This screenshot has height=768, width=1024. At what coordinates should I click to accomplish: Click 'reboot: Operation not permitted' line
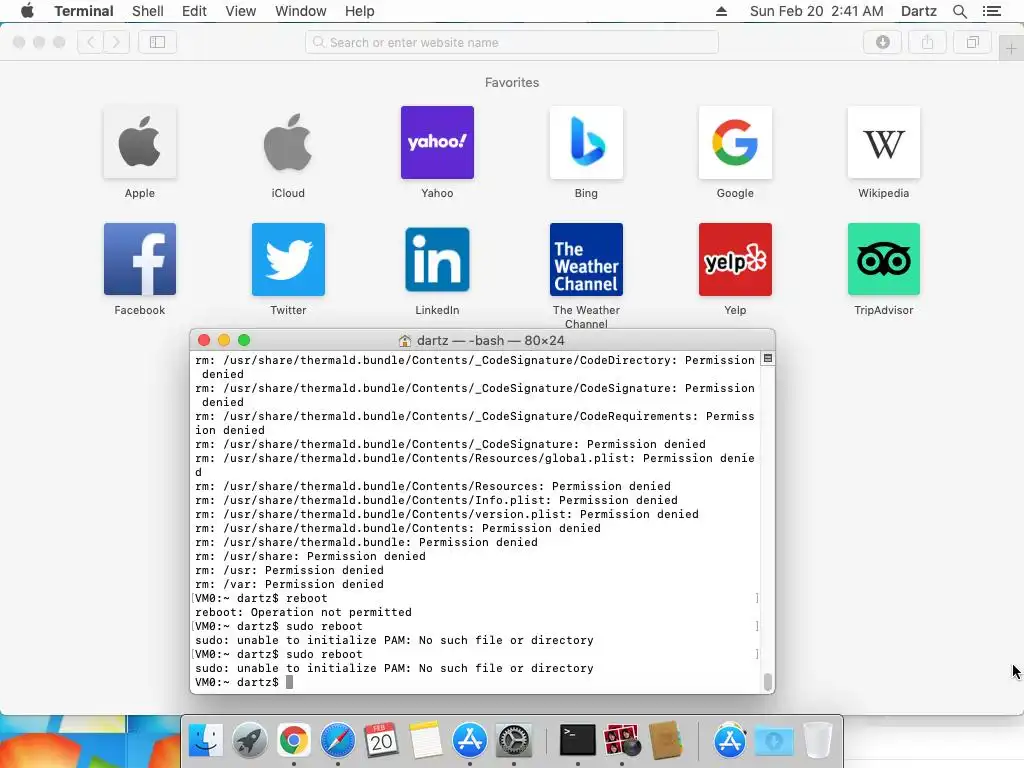pyautogui.click(x=303, y=612)
